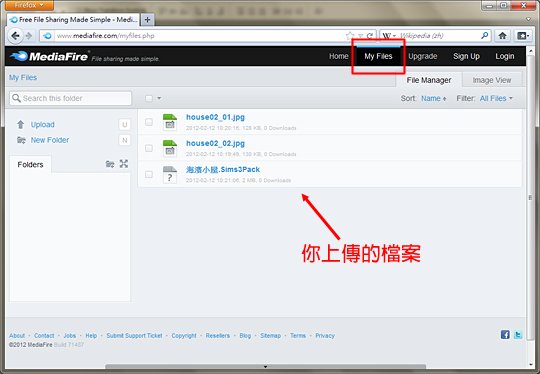Click the Upload arrow icon
Viewport: 540px width, 374px height.
21,124
